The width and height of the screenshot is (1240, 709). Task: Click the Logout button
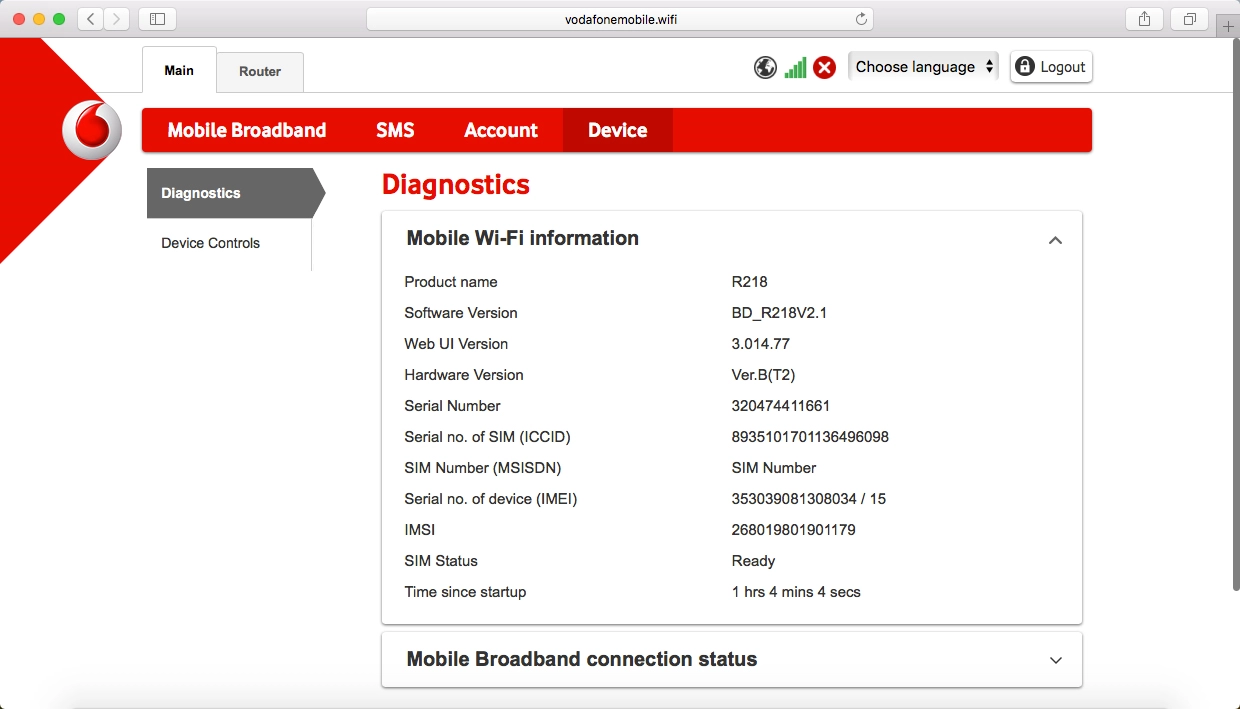pyautogui.click(x=1051, y=66)
